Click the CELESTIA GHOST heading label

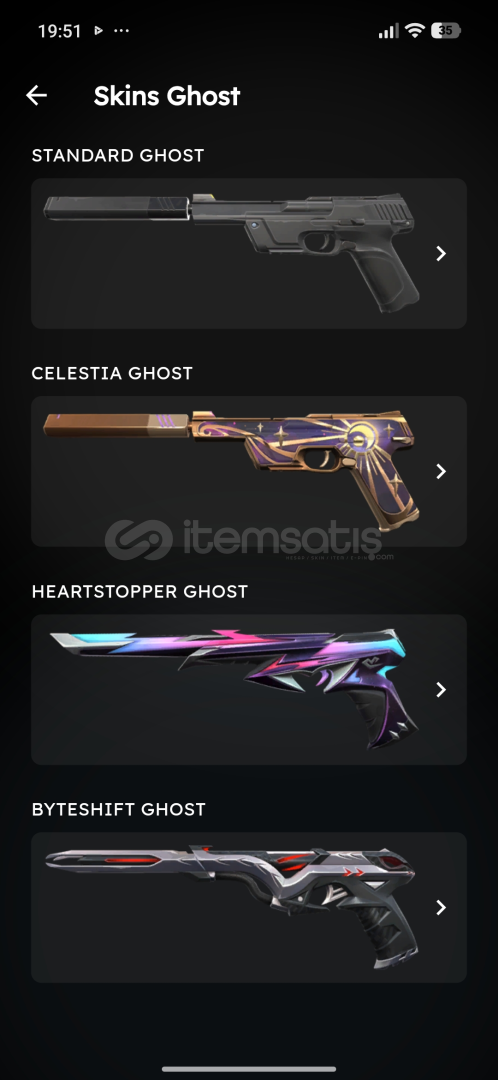point(112,373)
